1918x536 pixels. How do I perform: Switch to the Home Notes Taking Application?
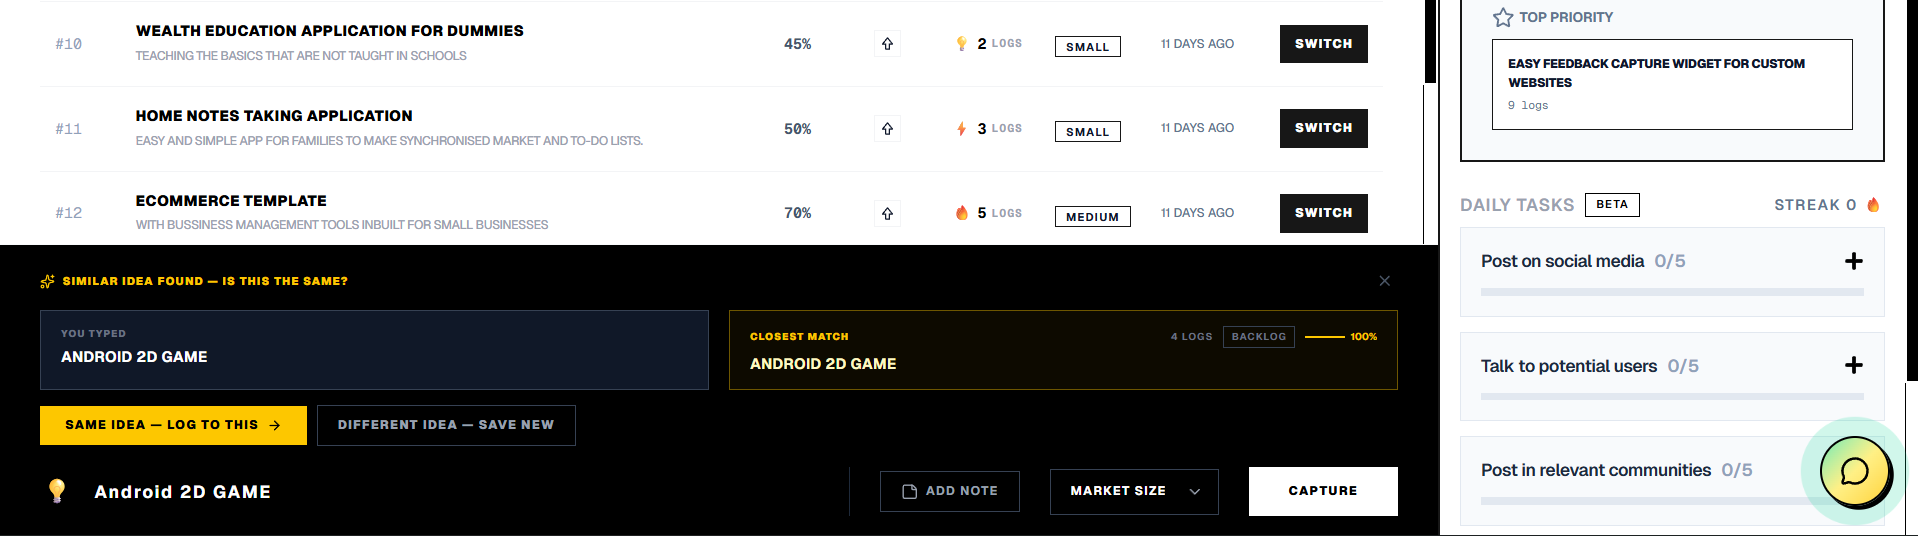pos(1323,128)
